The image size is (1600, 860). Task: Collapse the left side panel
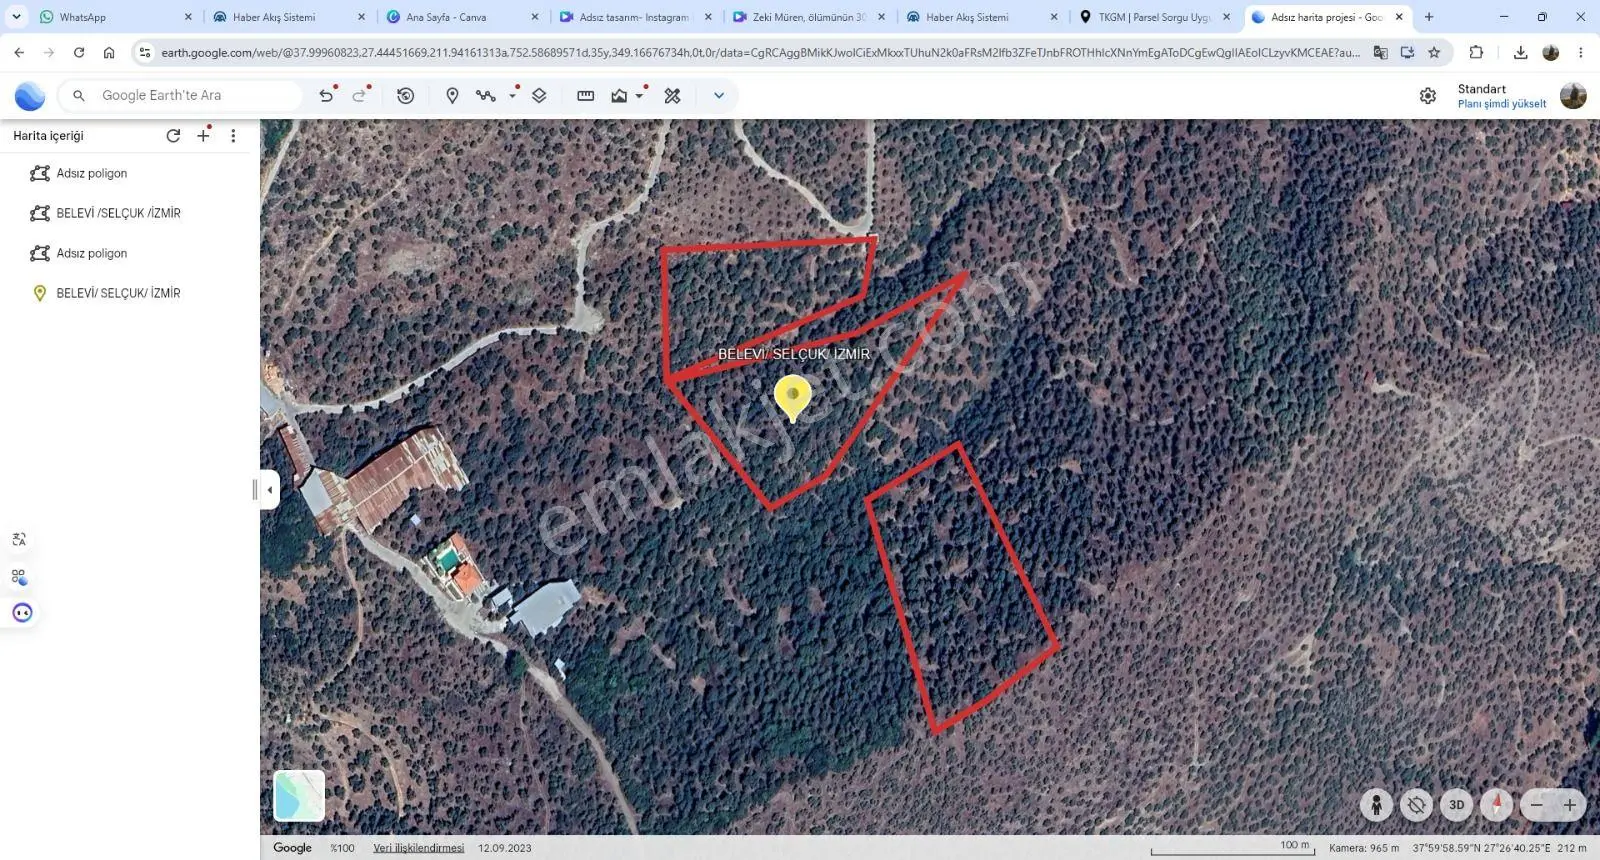[x=269, y=490]
